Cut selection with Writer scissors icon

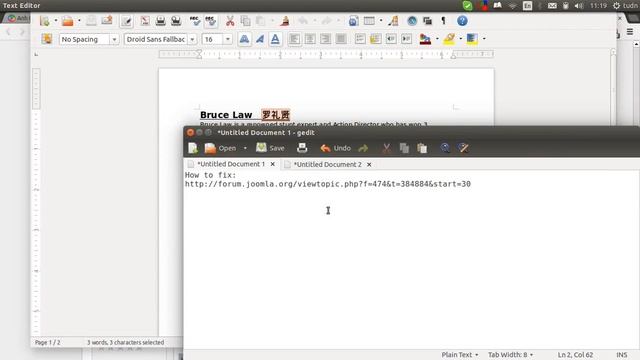230,21
